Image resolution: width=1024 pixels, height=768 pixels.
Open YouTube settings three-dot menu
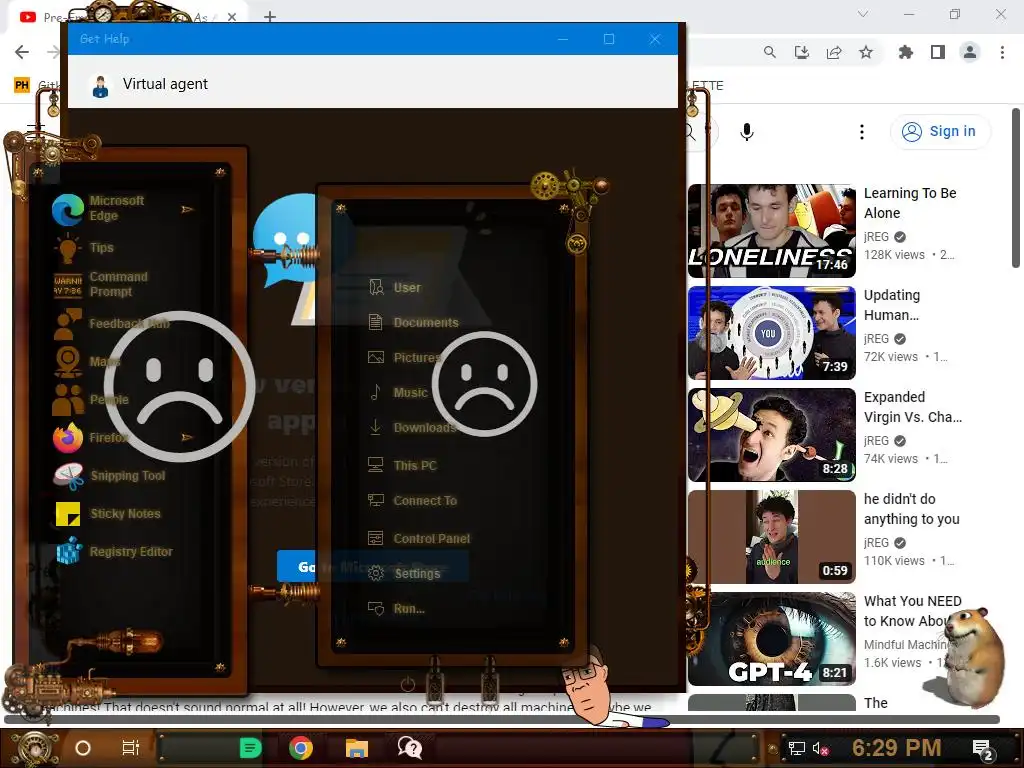(x=862, y=132)
